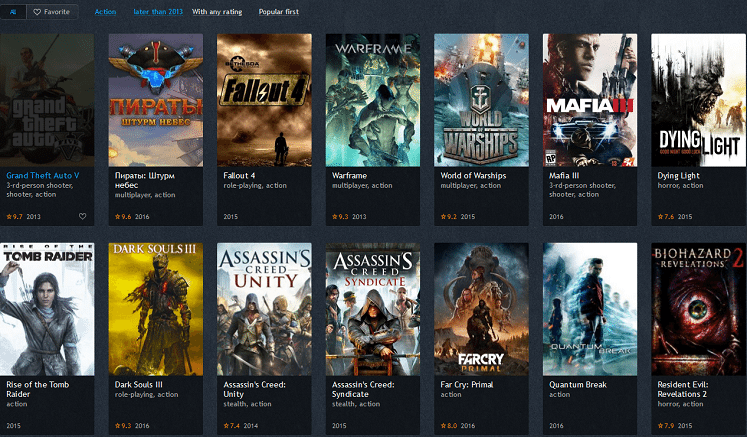Click the Fallout 4 cover image
Viewport: 747px width, 437px height.
tap(264, 100)
